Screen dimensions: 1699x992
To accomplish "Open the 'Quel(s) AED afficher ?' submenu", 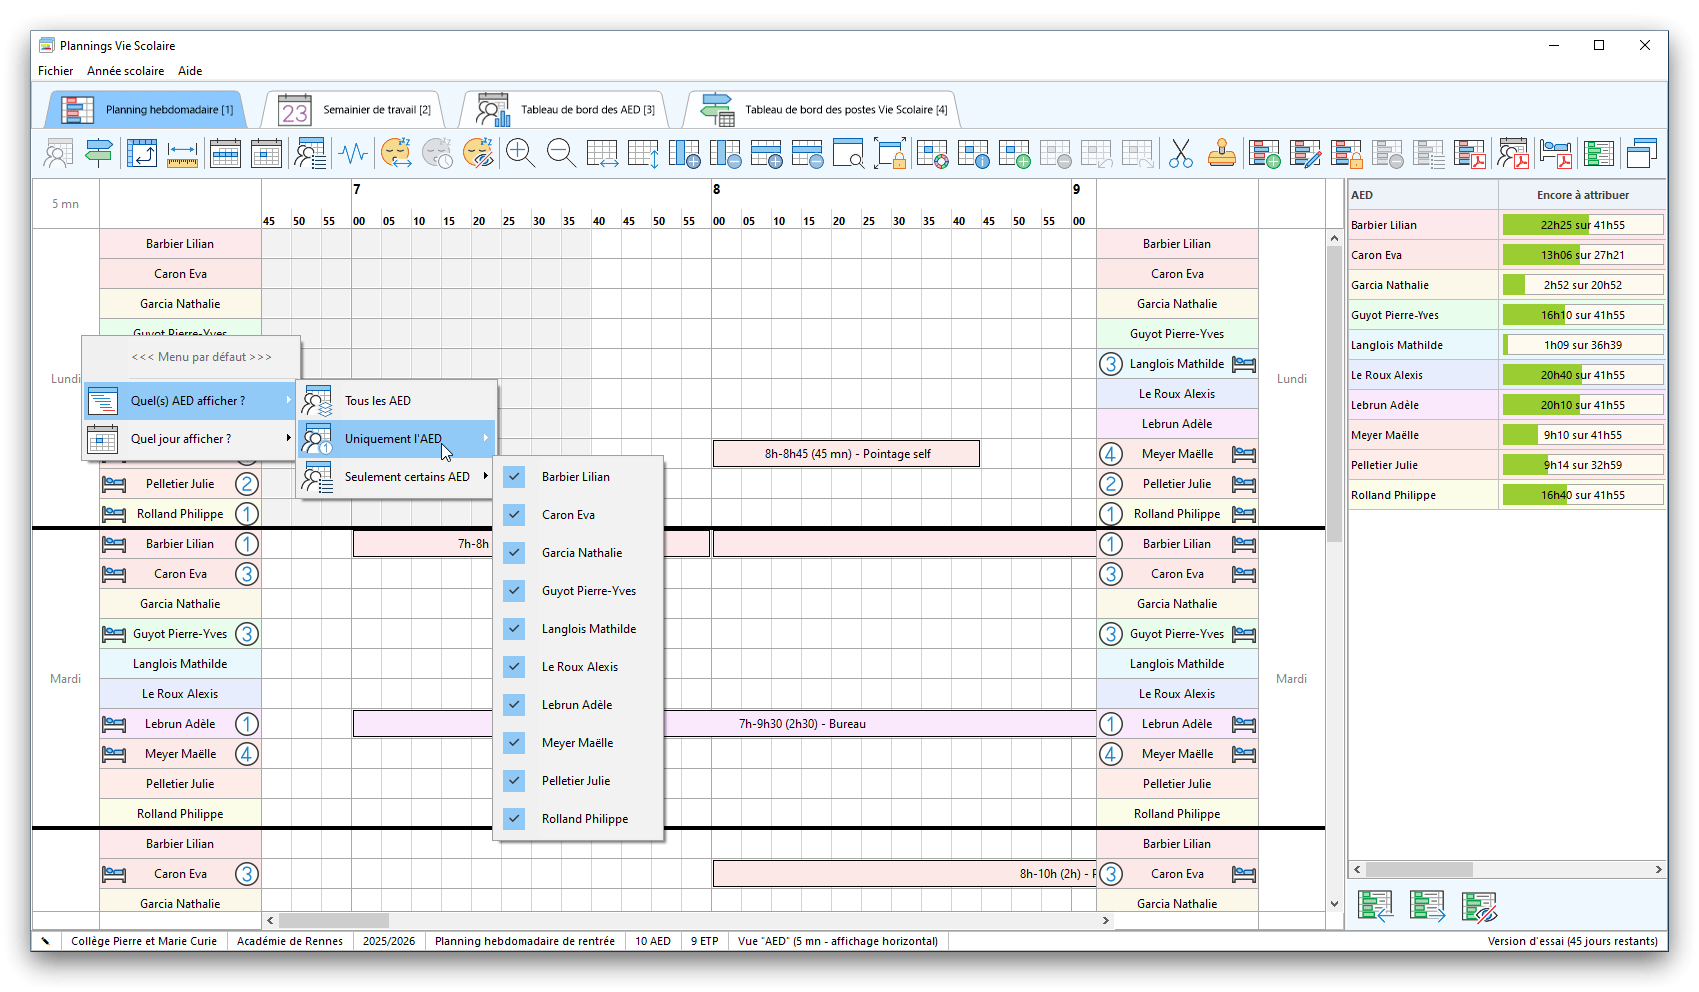I will click(x=188, y=401).
